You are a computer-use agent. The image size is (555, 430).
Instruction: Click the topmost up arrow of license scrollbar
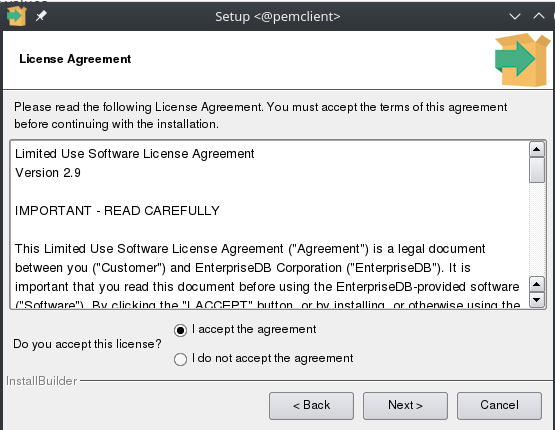point(537,149)
